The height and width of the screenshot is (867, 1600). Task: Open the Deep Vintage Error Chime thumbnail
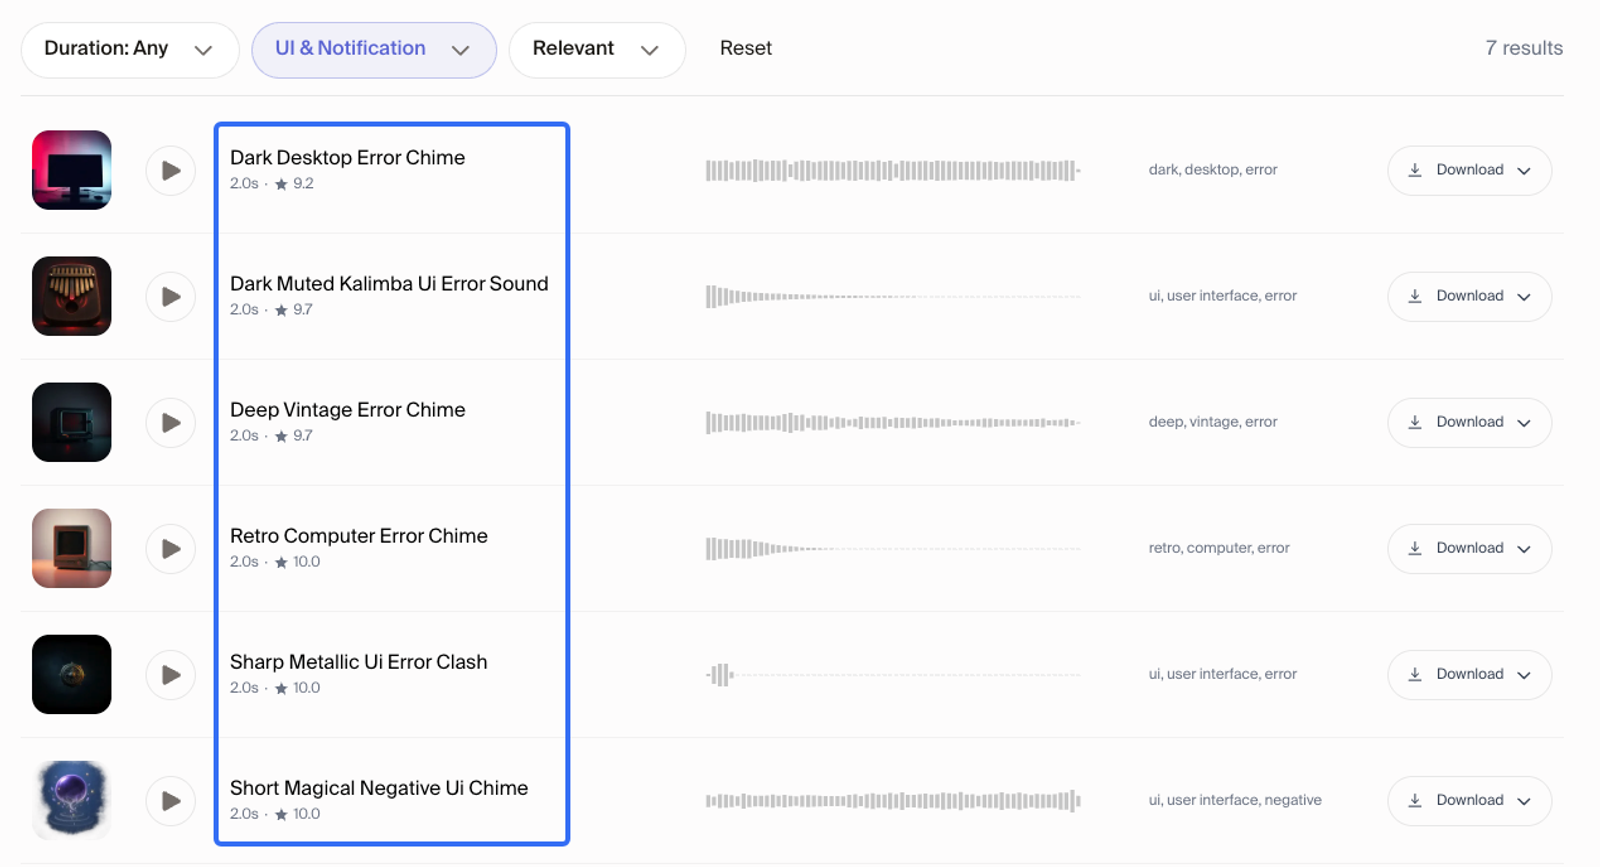pyautogui.click(x=72, y=422)
